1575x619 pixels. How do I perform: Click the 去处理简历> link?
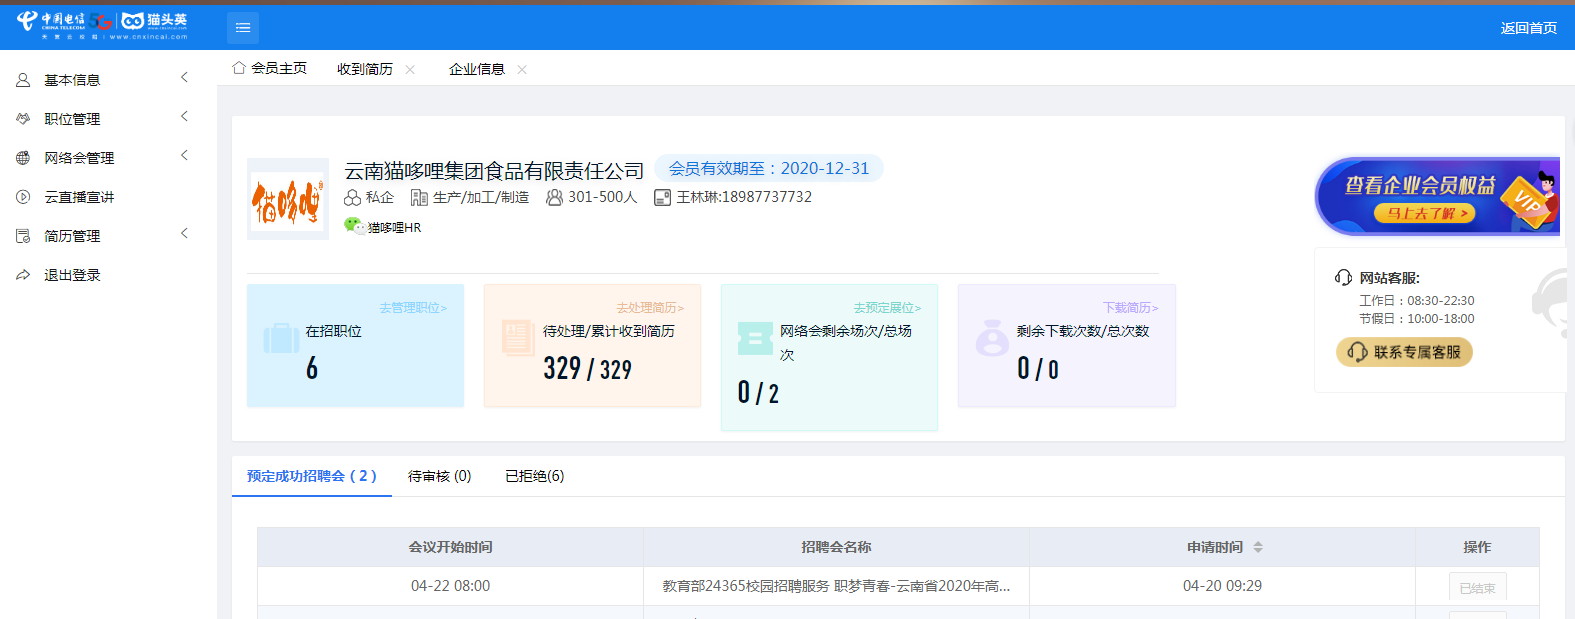click(x=650, y=308)
